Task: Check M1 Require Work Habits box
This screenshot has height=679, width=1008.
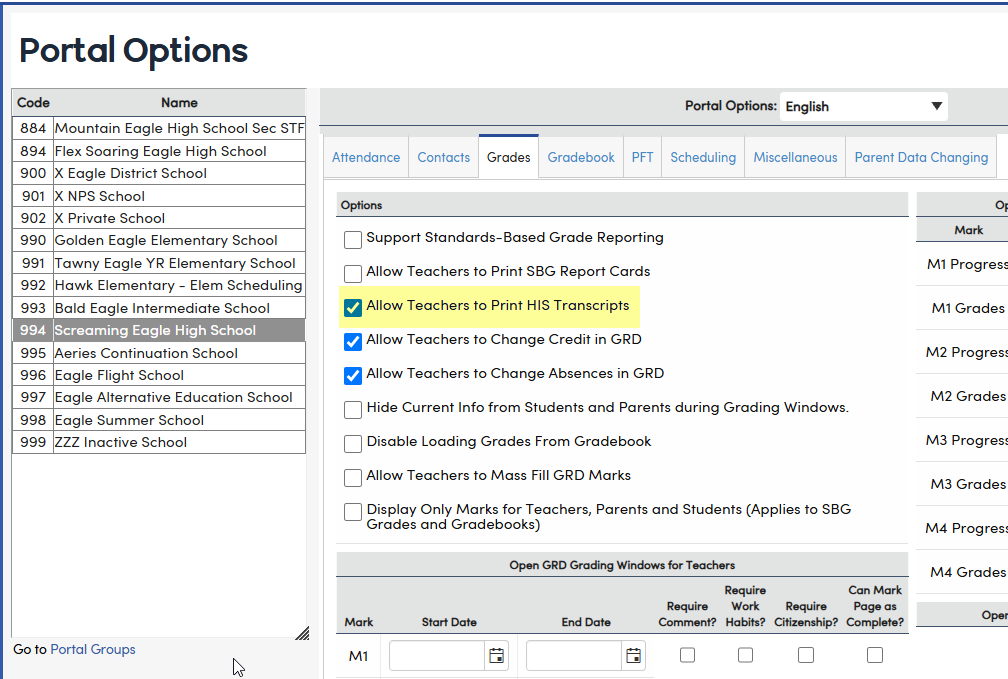Action: 745,655
